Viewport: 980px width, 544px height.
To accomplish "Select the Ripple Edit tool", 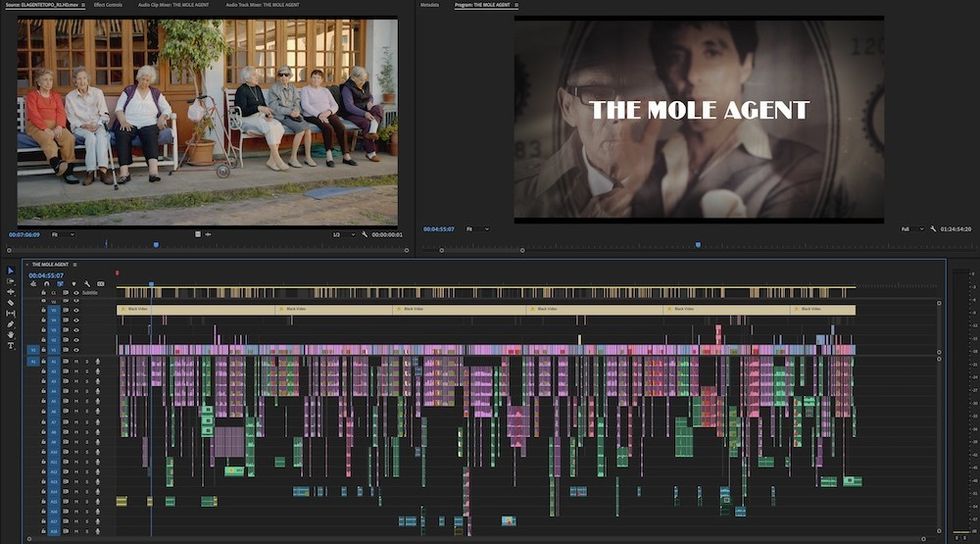I will (11, 292).
